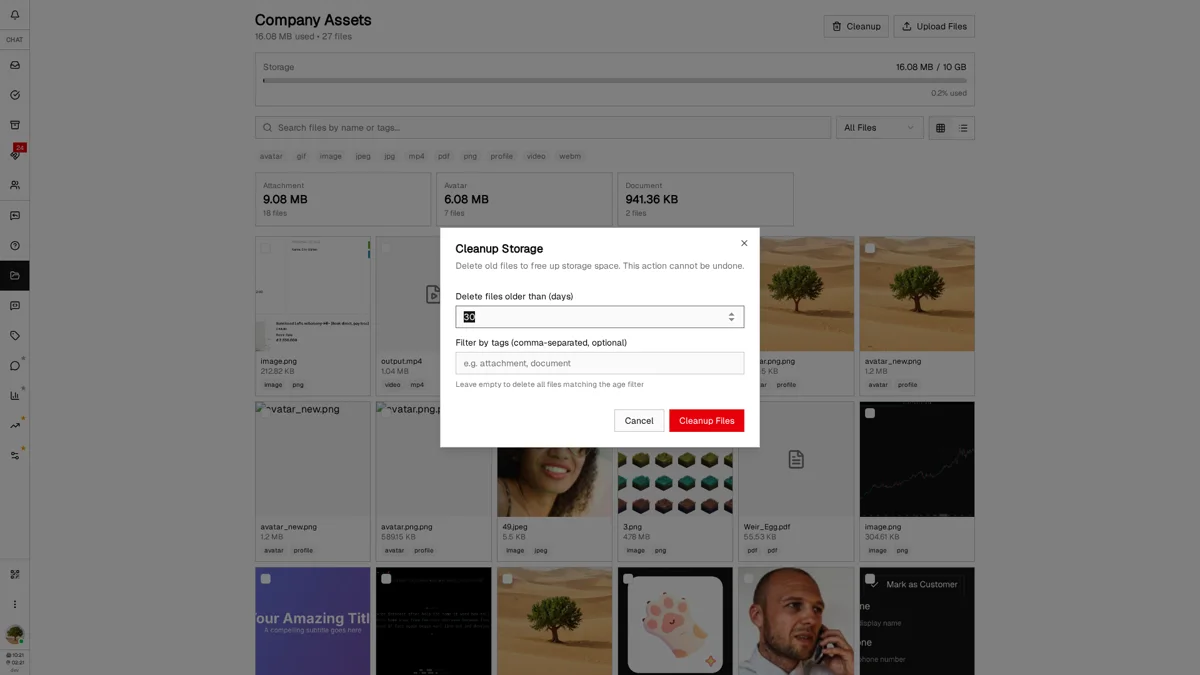Open the price tag icon in sidebar
Viewport: 1200px width, 675px height.
[x=15, y=336]
